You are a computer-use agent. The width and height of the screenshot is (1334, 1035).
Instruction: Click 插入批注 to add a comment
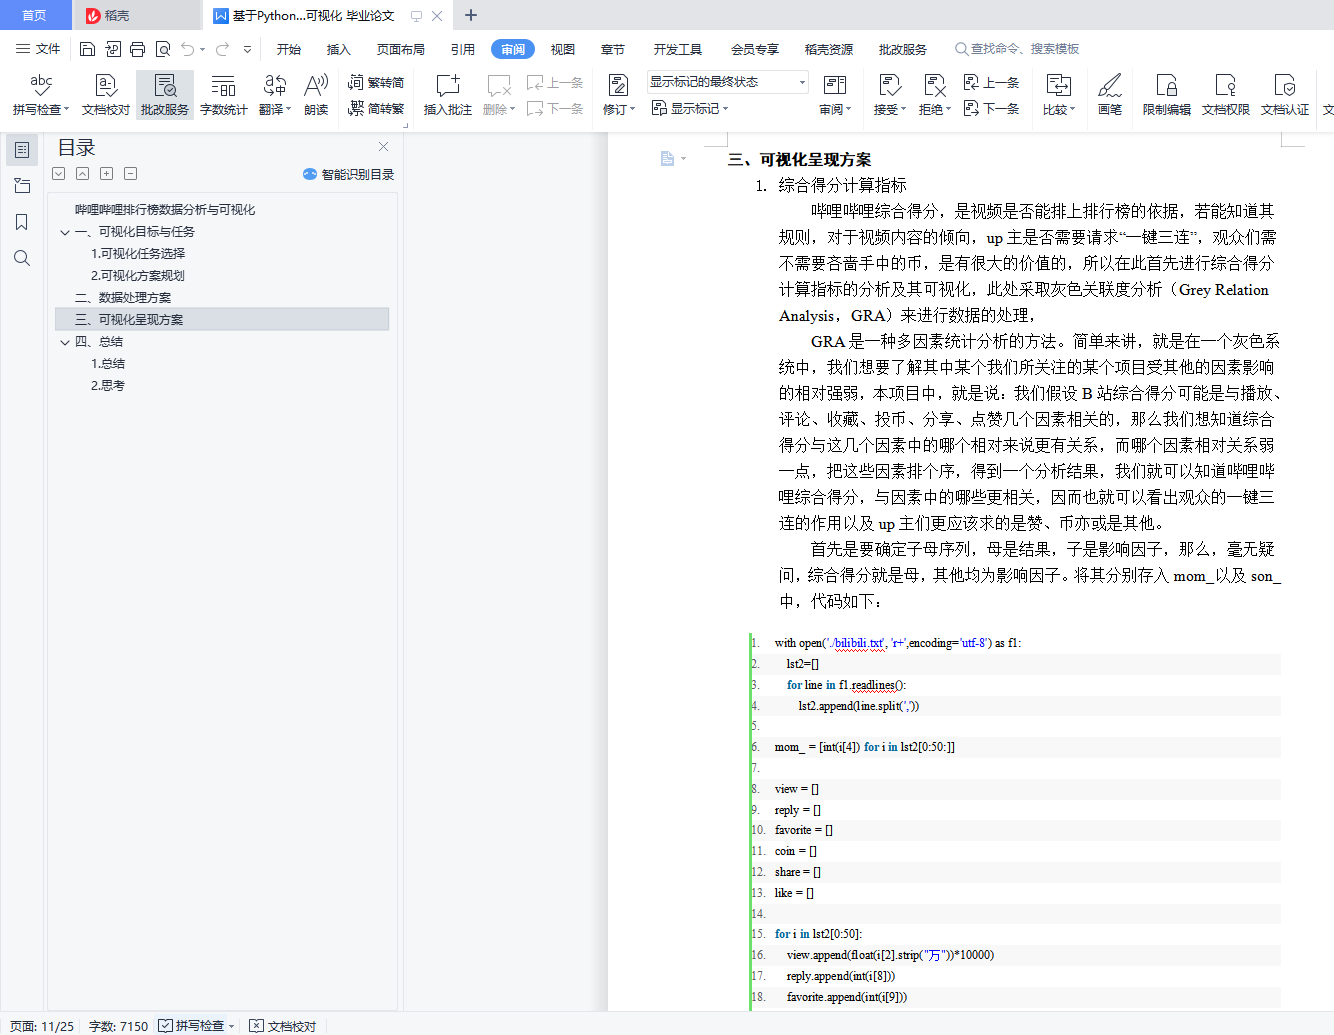click(447, 94)
